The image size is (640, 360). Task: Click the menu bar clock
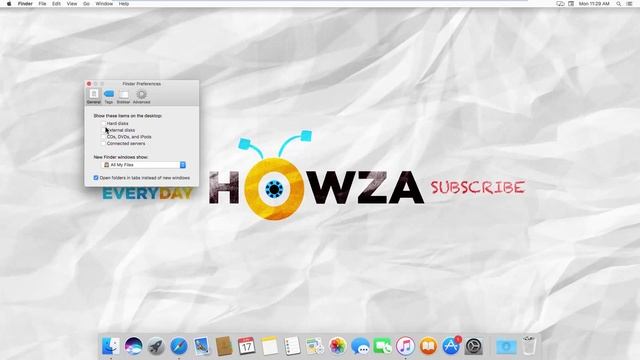(x=594, y=4)
